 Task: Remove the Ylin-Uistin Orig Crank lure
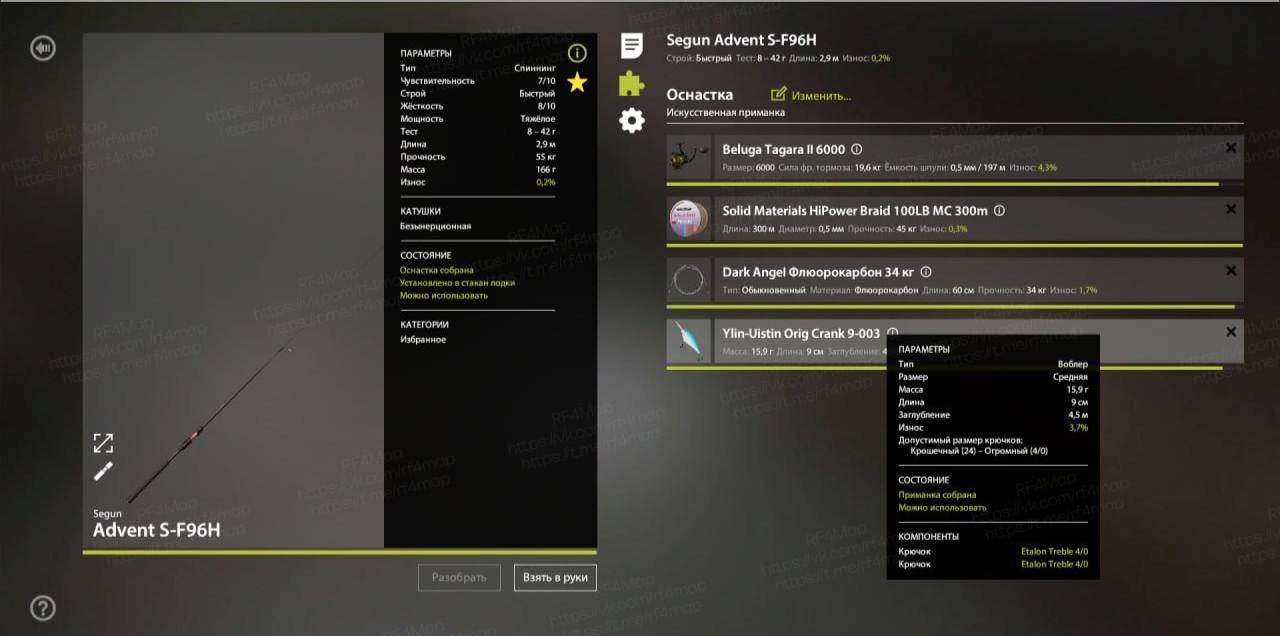pos(1231,332)
